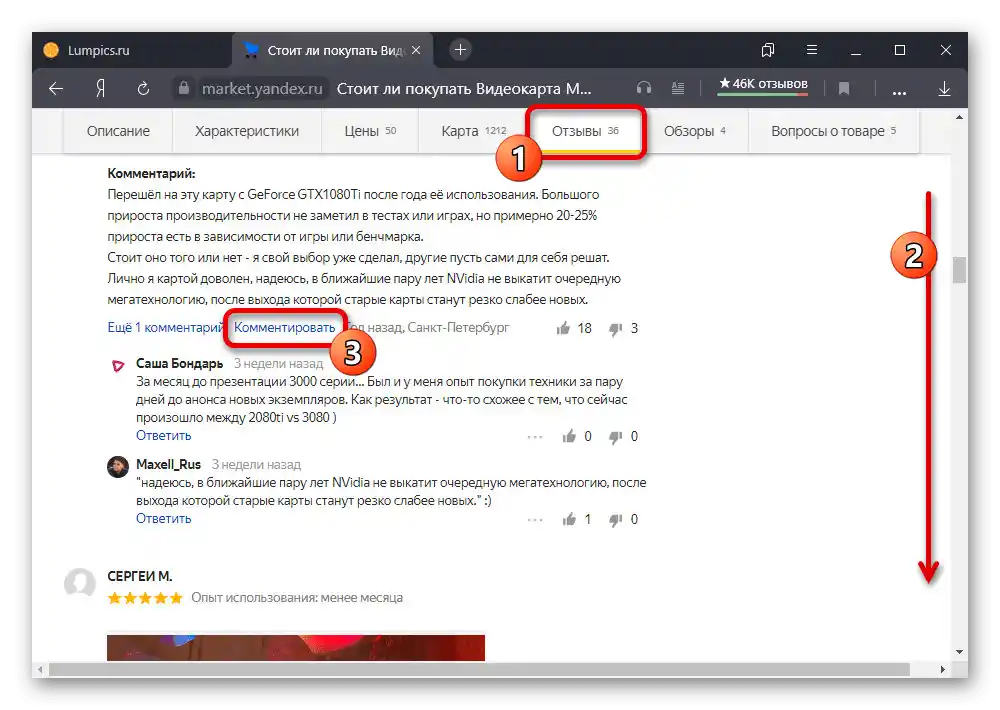Click the horizontal scrollbar left arrow

click(40, 669)
